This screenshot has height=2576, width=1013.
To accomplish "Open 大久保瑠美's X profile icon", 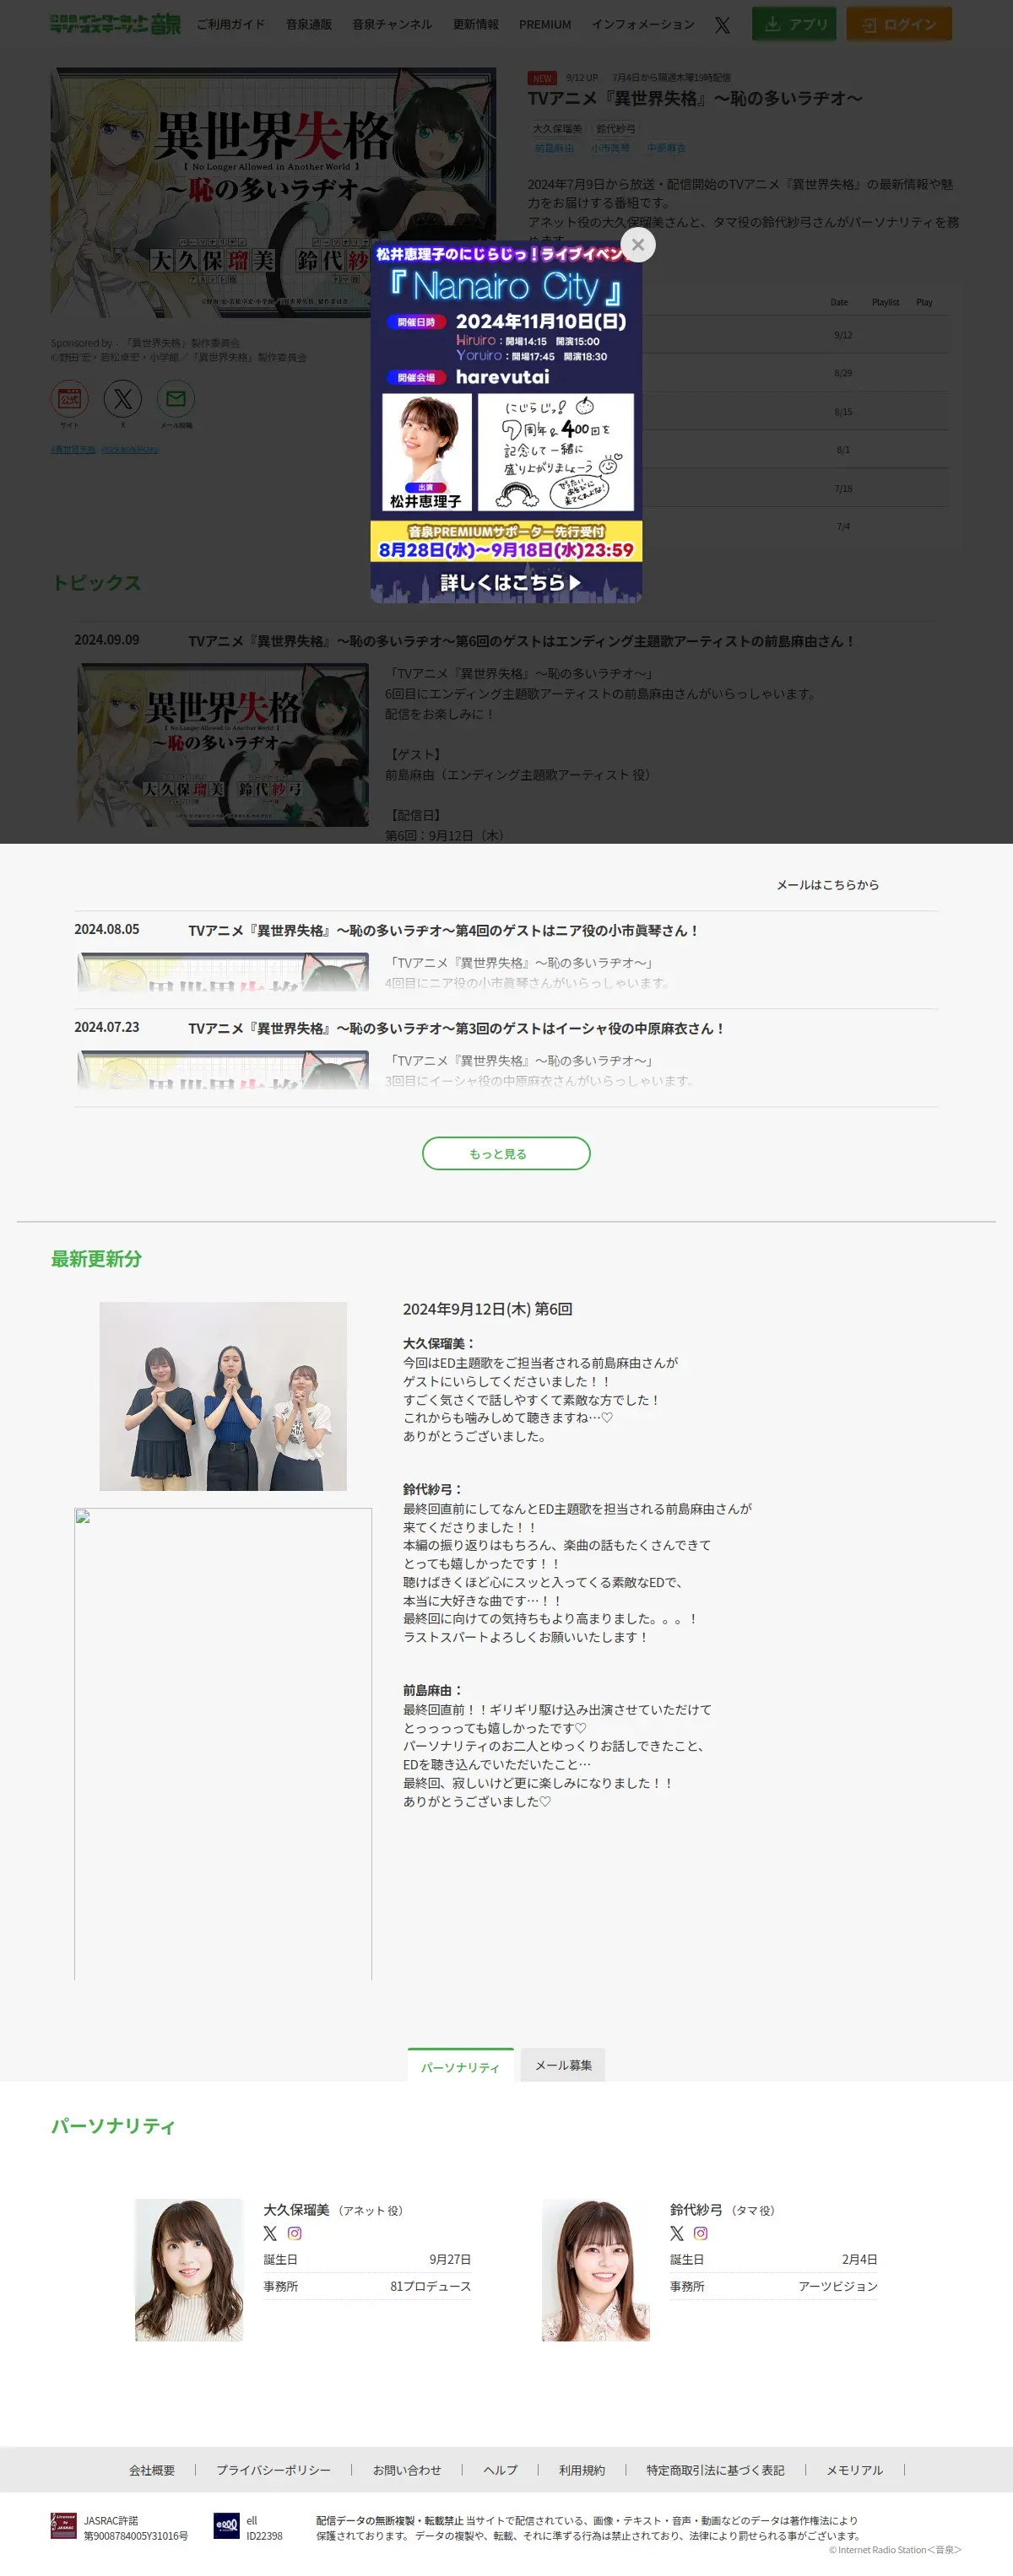I will (270, 2233).
